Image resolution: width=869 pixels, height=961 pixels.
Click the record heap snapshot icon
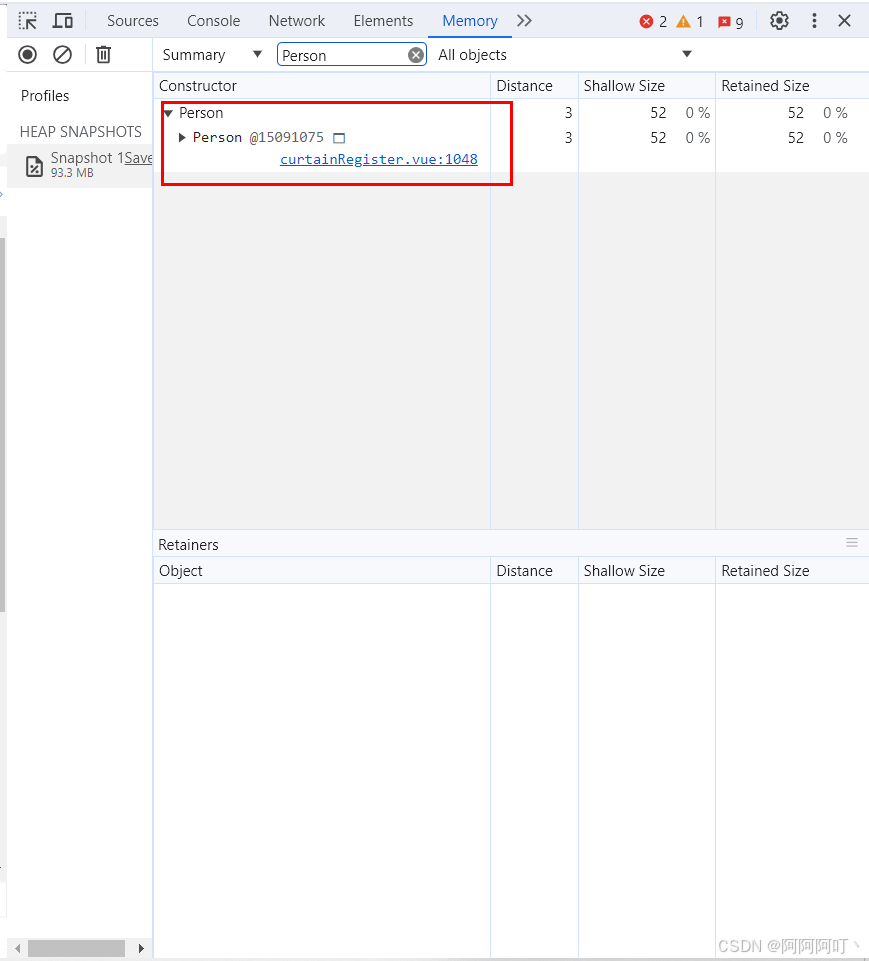pyautogui.click(x=27, y=54)
